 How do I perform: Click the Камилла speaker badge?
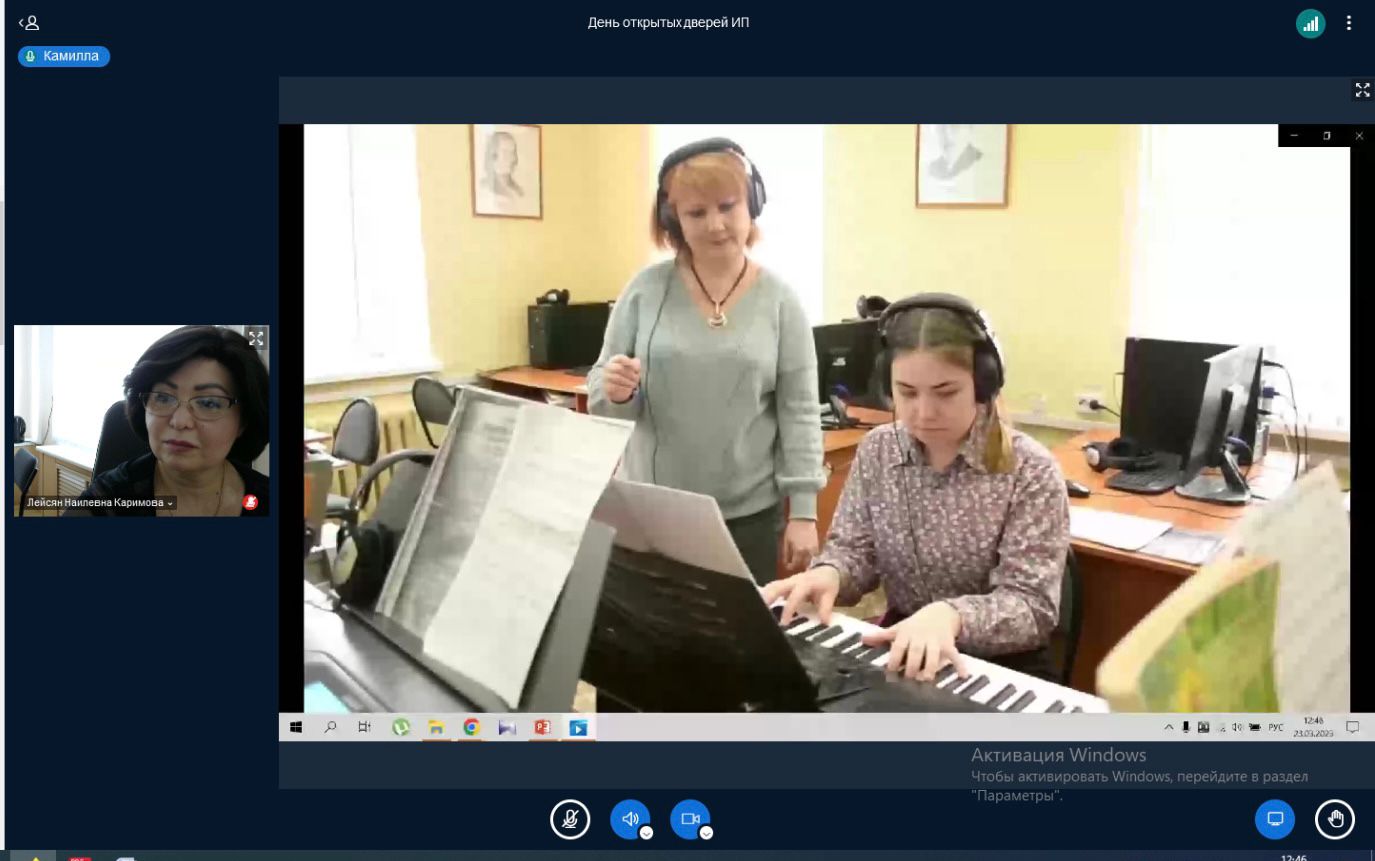(63, 57)
